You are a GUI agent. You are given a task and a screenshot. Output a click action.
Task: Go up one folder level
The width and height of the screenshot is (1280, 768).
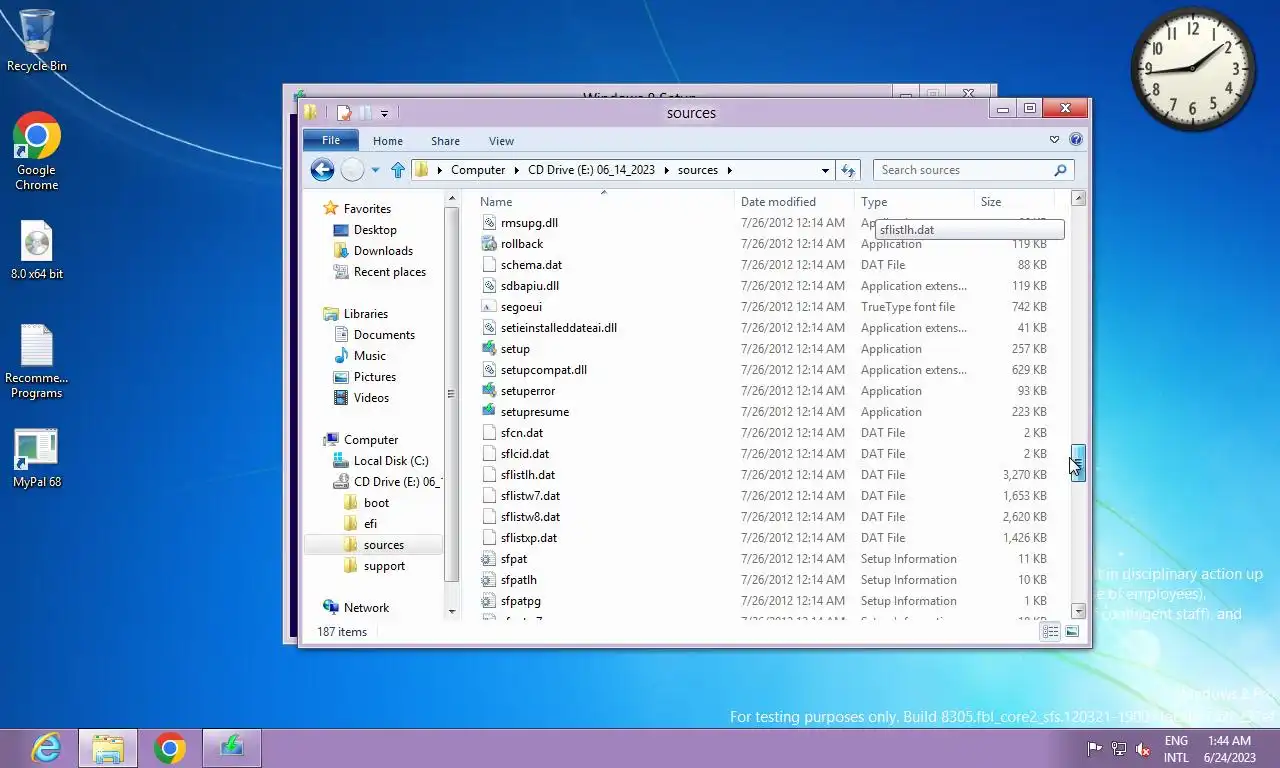pos(398,170)
